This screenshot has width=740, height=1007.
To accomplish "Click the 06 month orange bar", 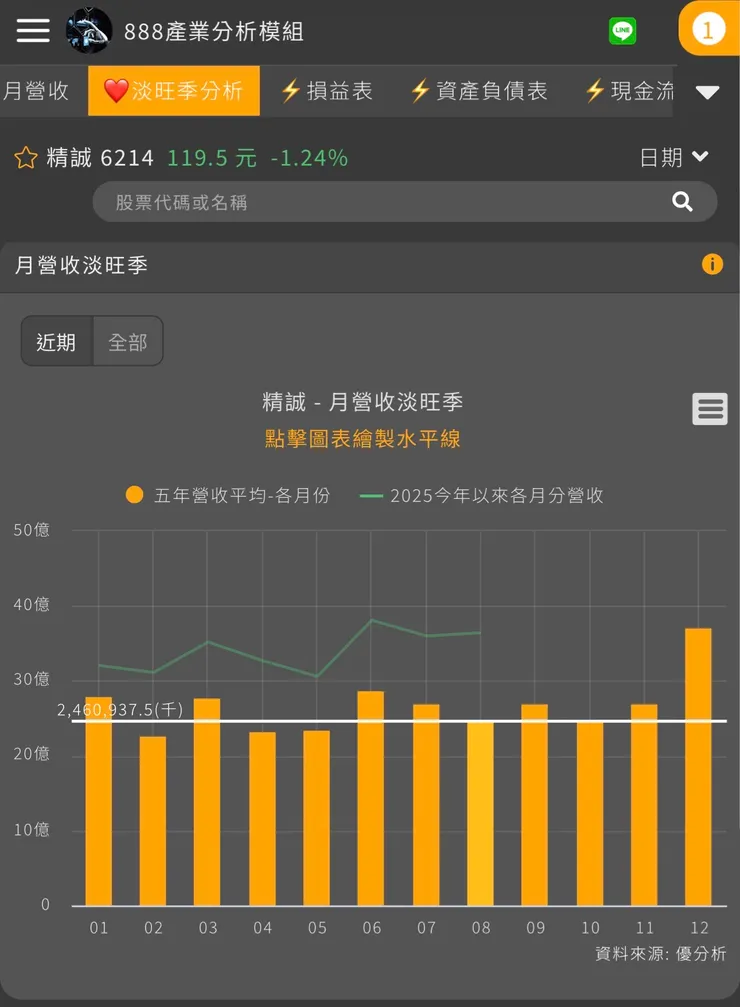I will tap(371, 798).
